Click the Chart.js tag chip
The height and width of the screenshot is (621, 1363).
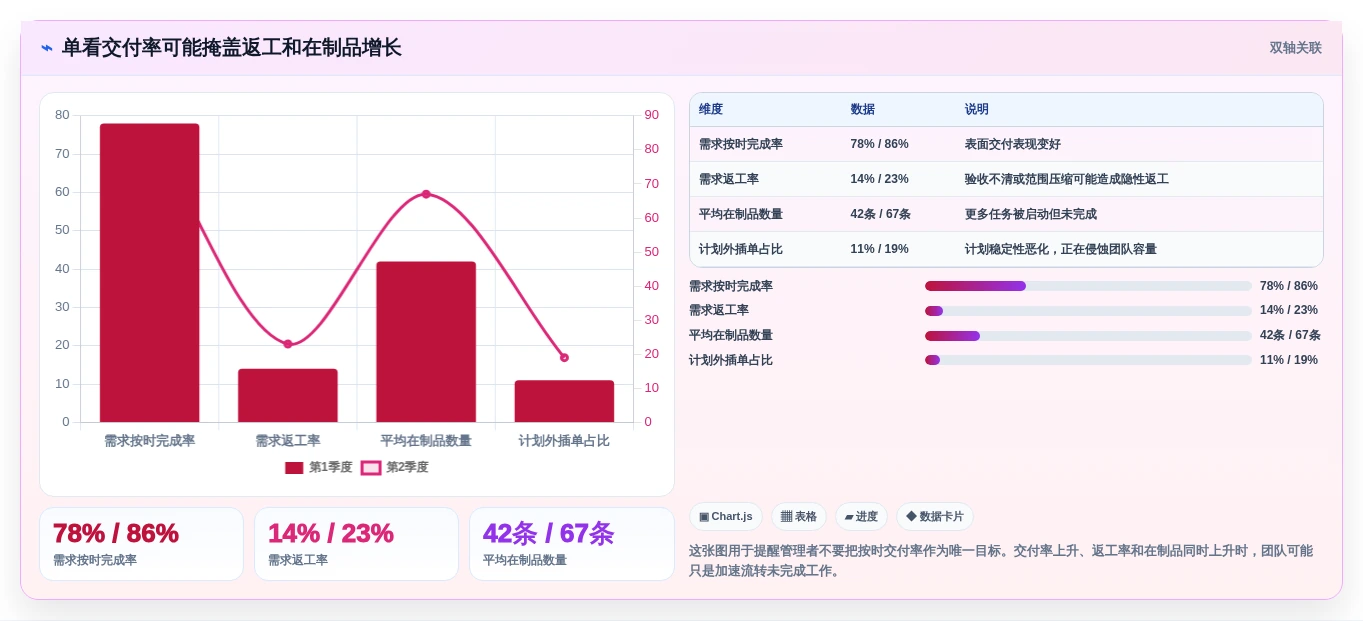click(726, 517)
